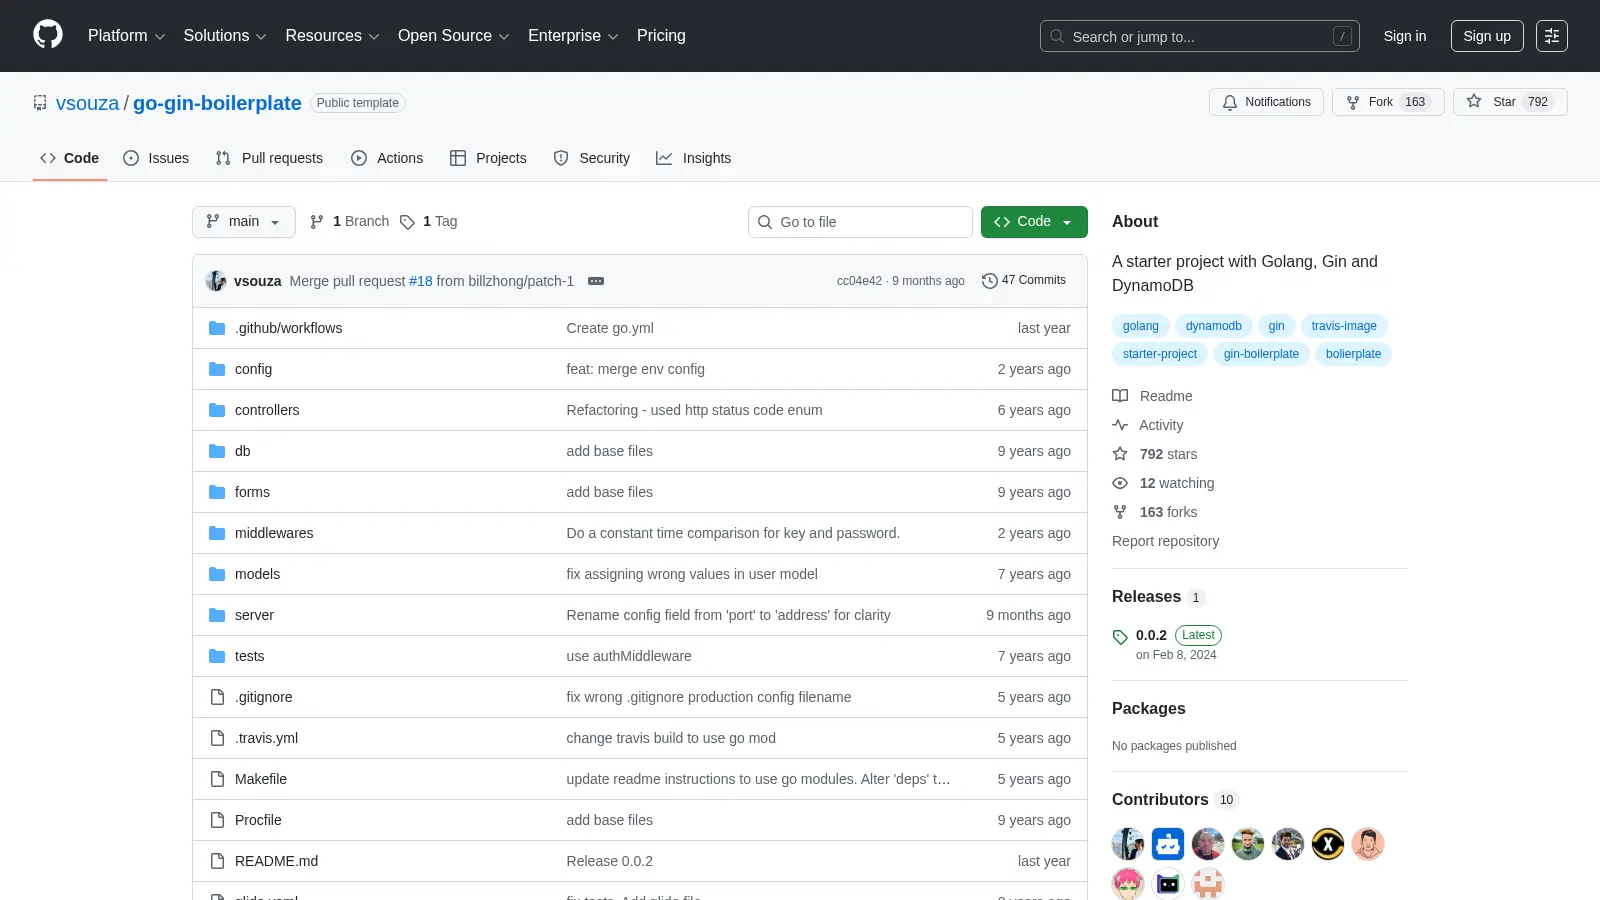Click the fork icon beside 163 forks
Image resolution: width=1600 pixels, height=900 pixels.
click(1120, 512)
